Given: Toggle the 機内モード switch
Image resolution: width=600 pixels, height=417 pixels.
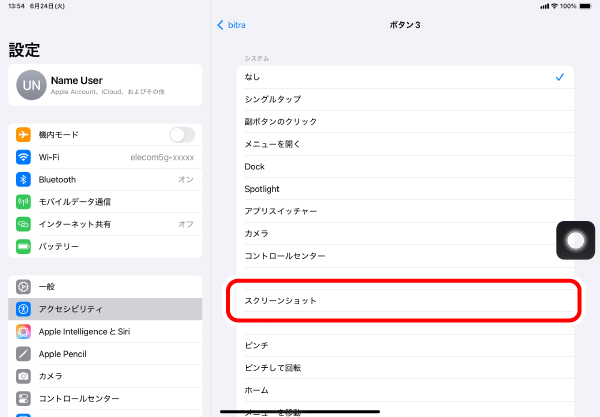Looking at the screenshot, I should pos(182,135).
